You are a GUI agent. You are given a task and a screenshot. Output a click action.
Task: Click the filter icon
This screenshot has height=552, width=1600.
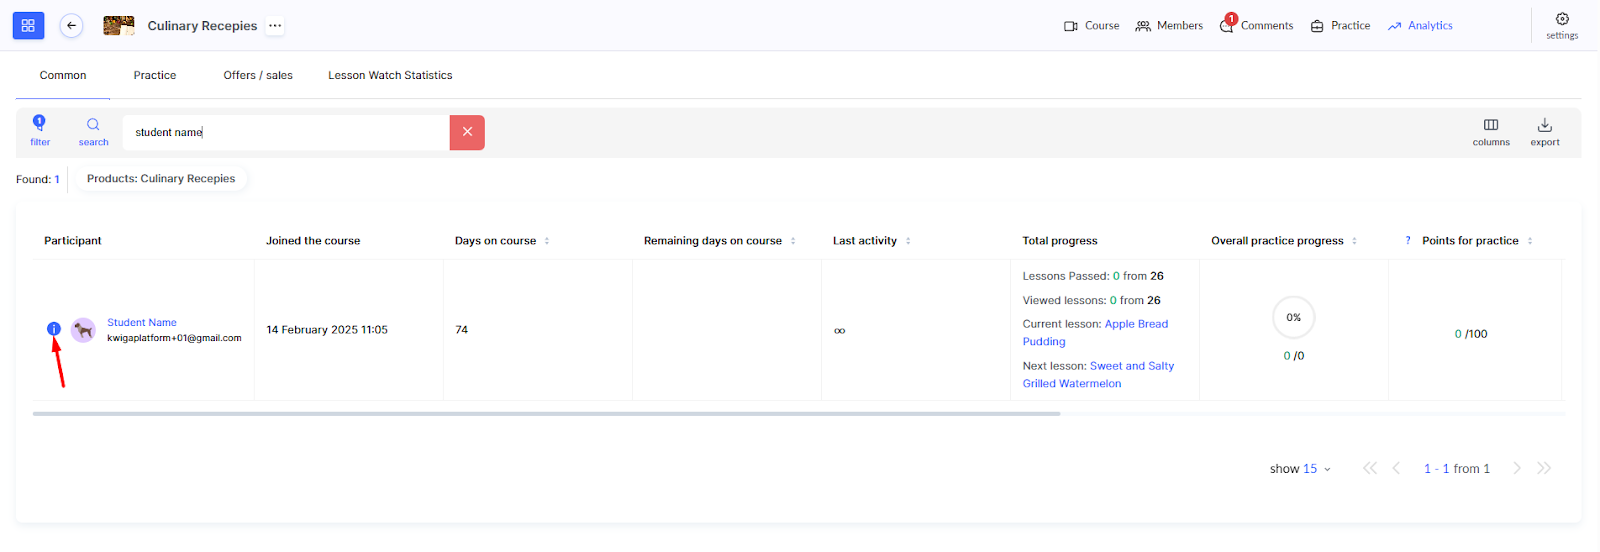coord(40,124)
